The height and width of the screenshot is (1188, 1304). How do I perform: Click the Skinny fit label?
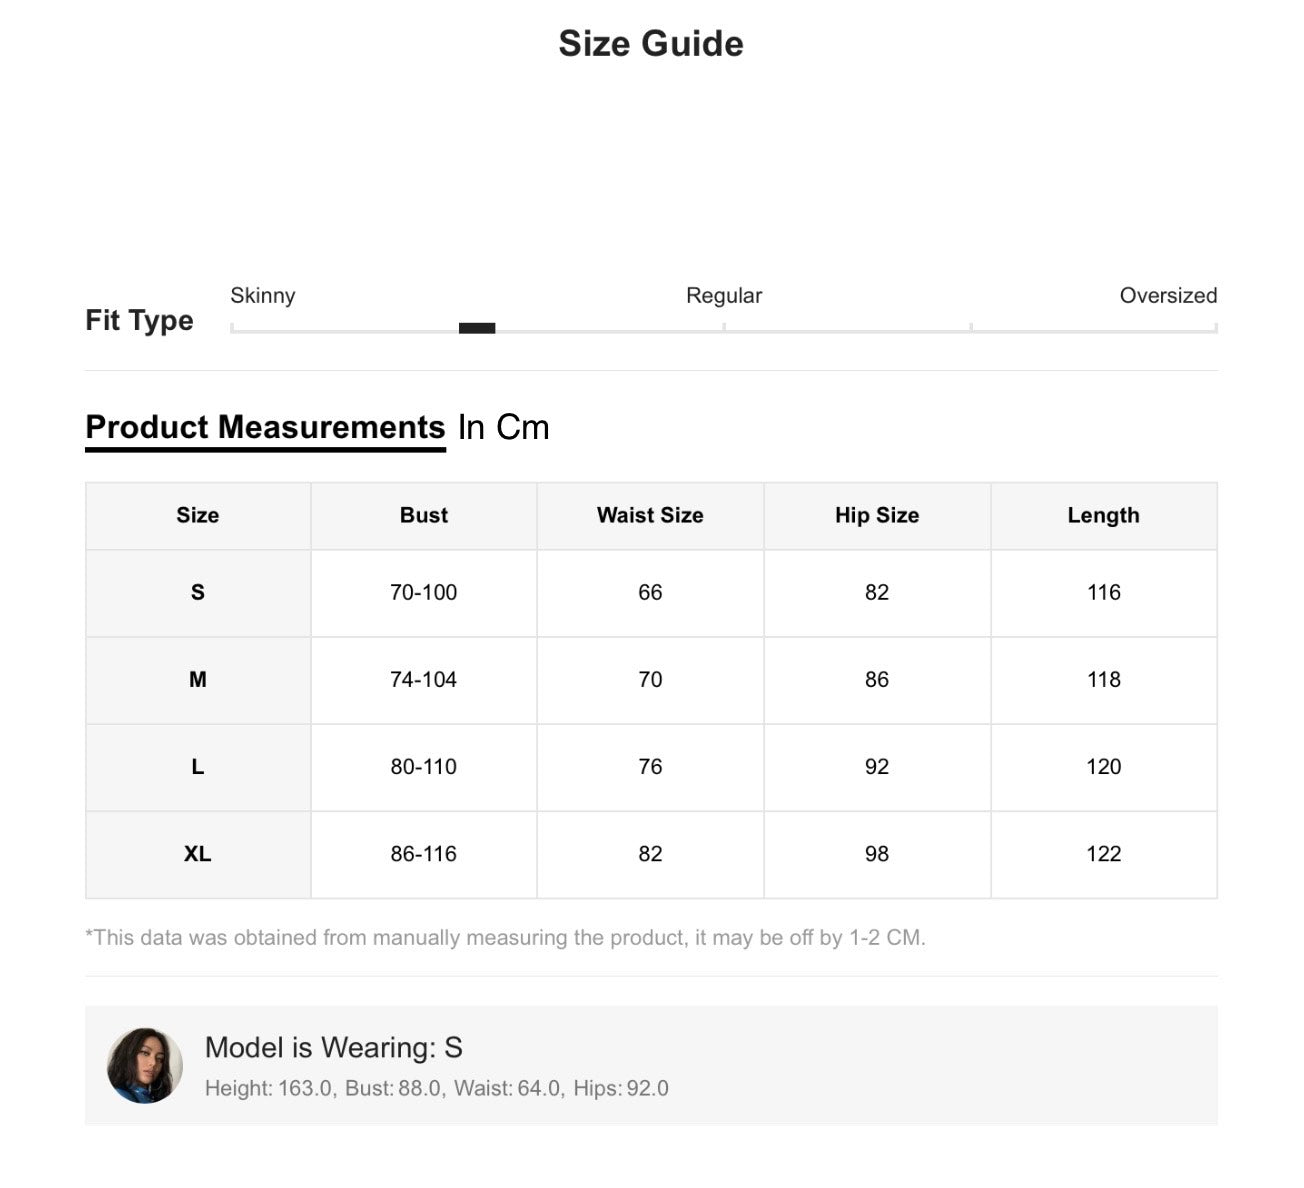263,295
